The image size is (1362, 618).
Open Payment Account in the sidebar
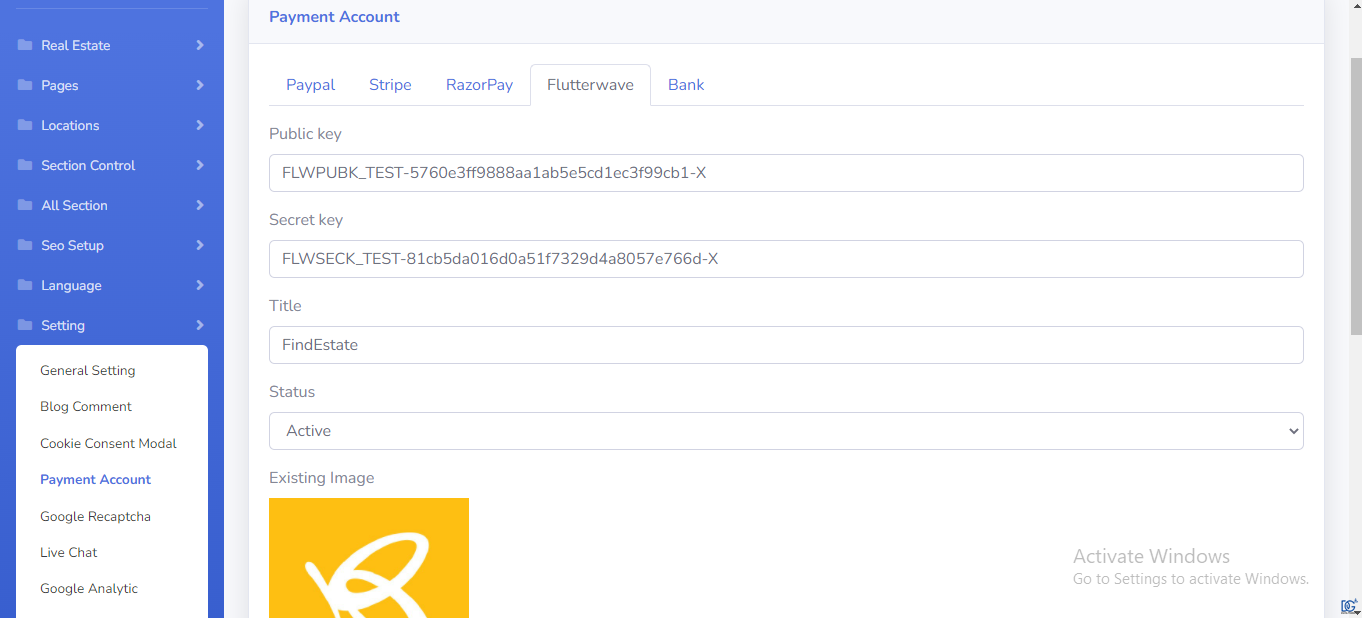(x=95, y=479)
